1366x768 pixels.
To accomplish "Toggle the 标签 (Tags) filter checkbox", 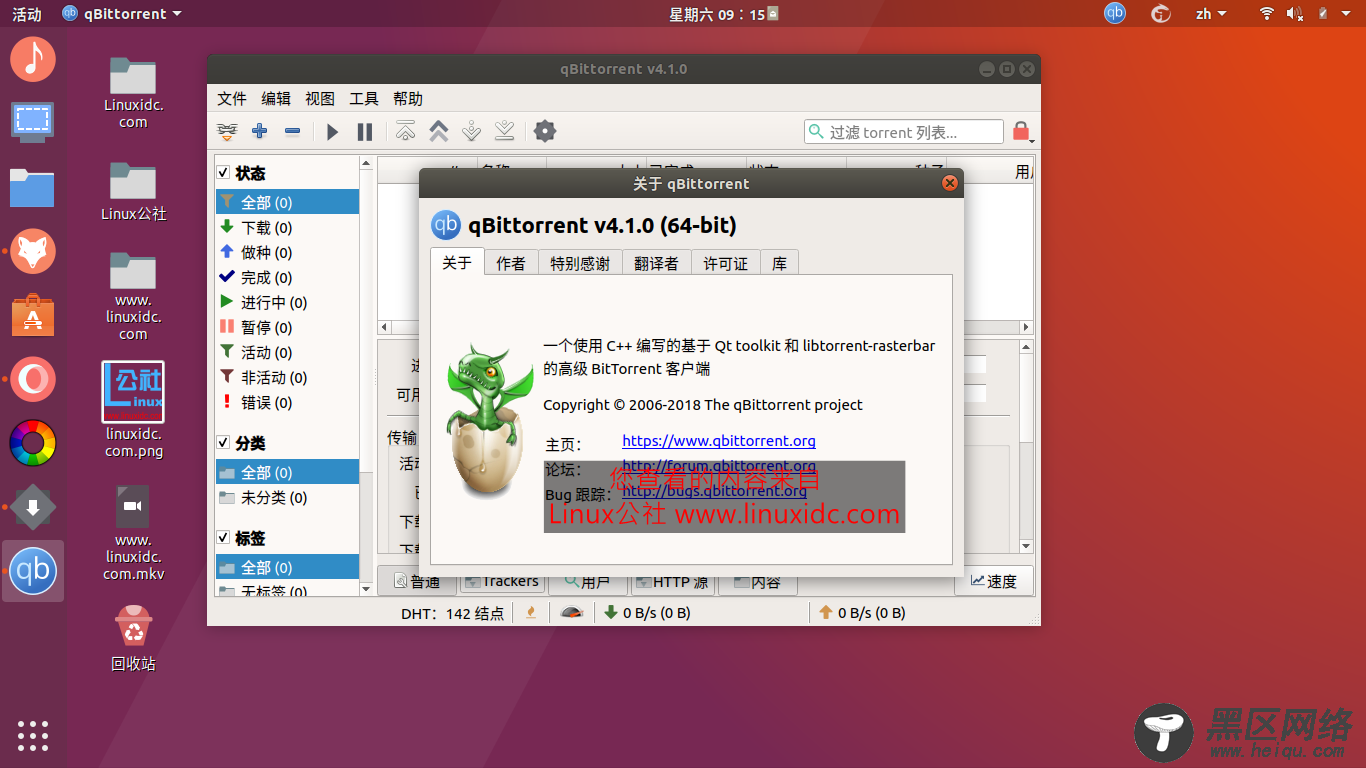I will 223,538.
